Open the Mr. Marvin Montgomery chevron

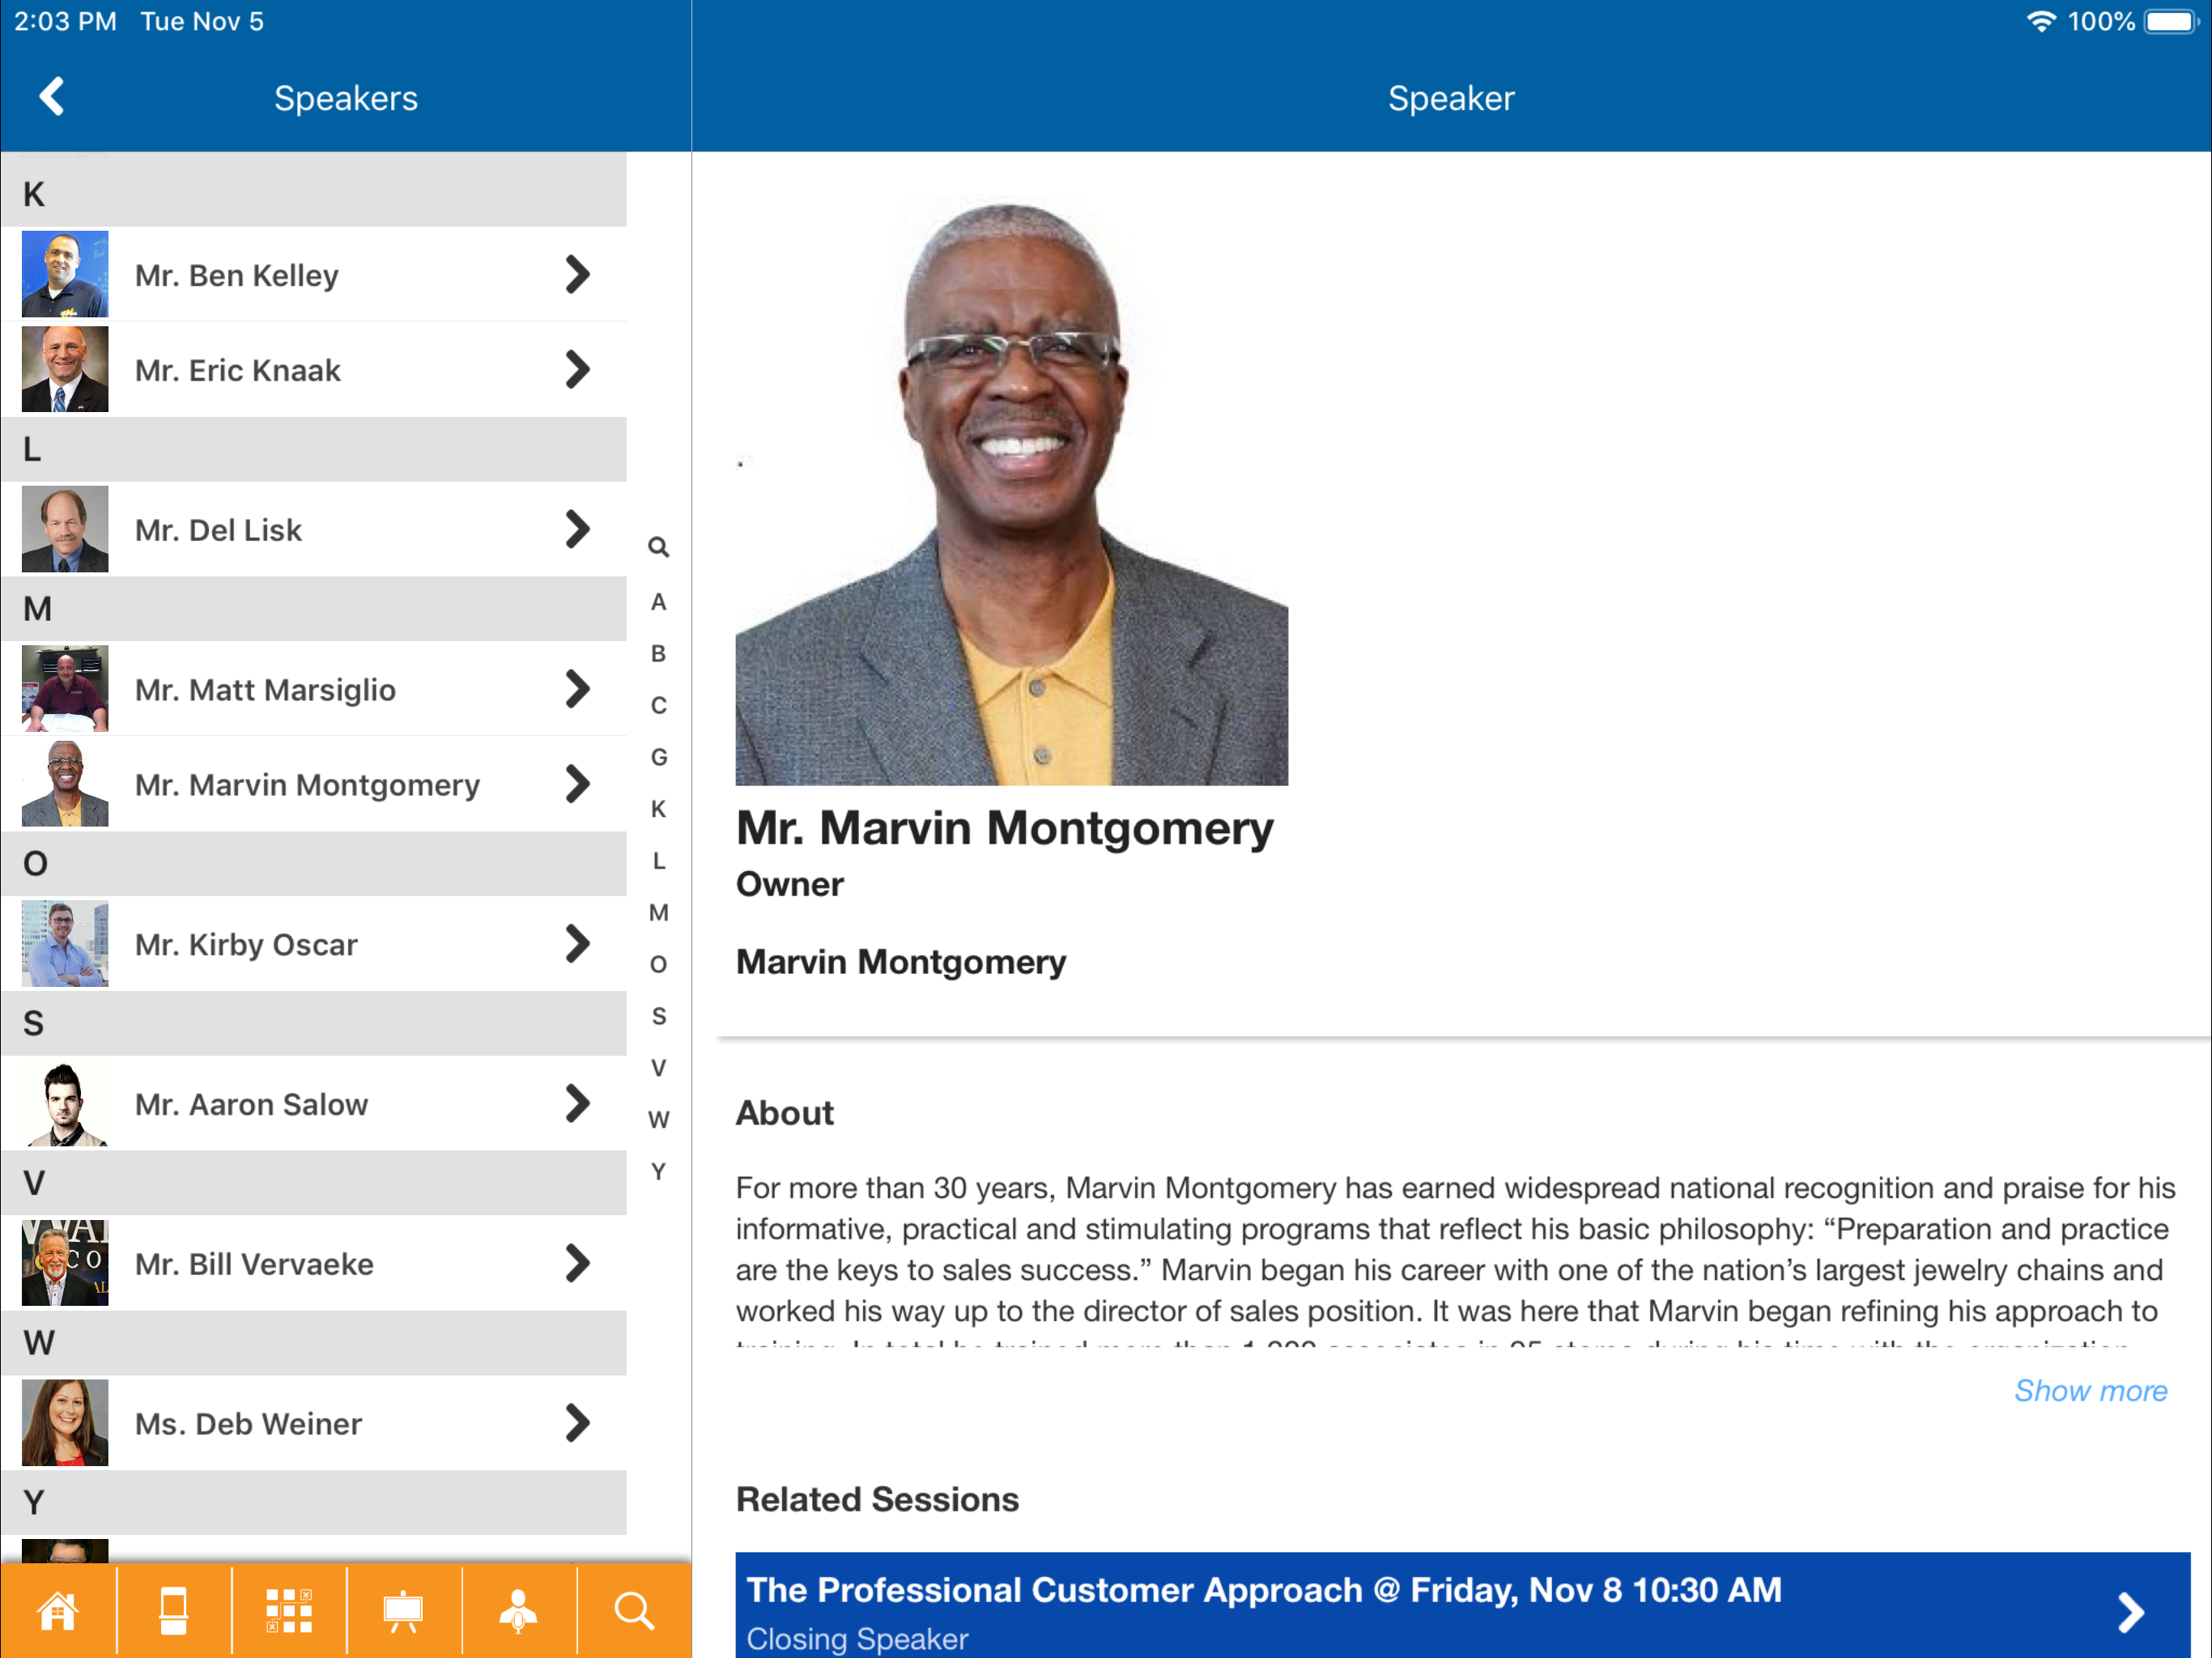click(577, 784)
